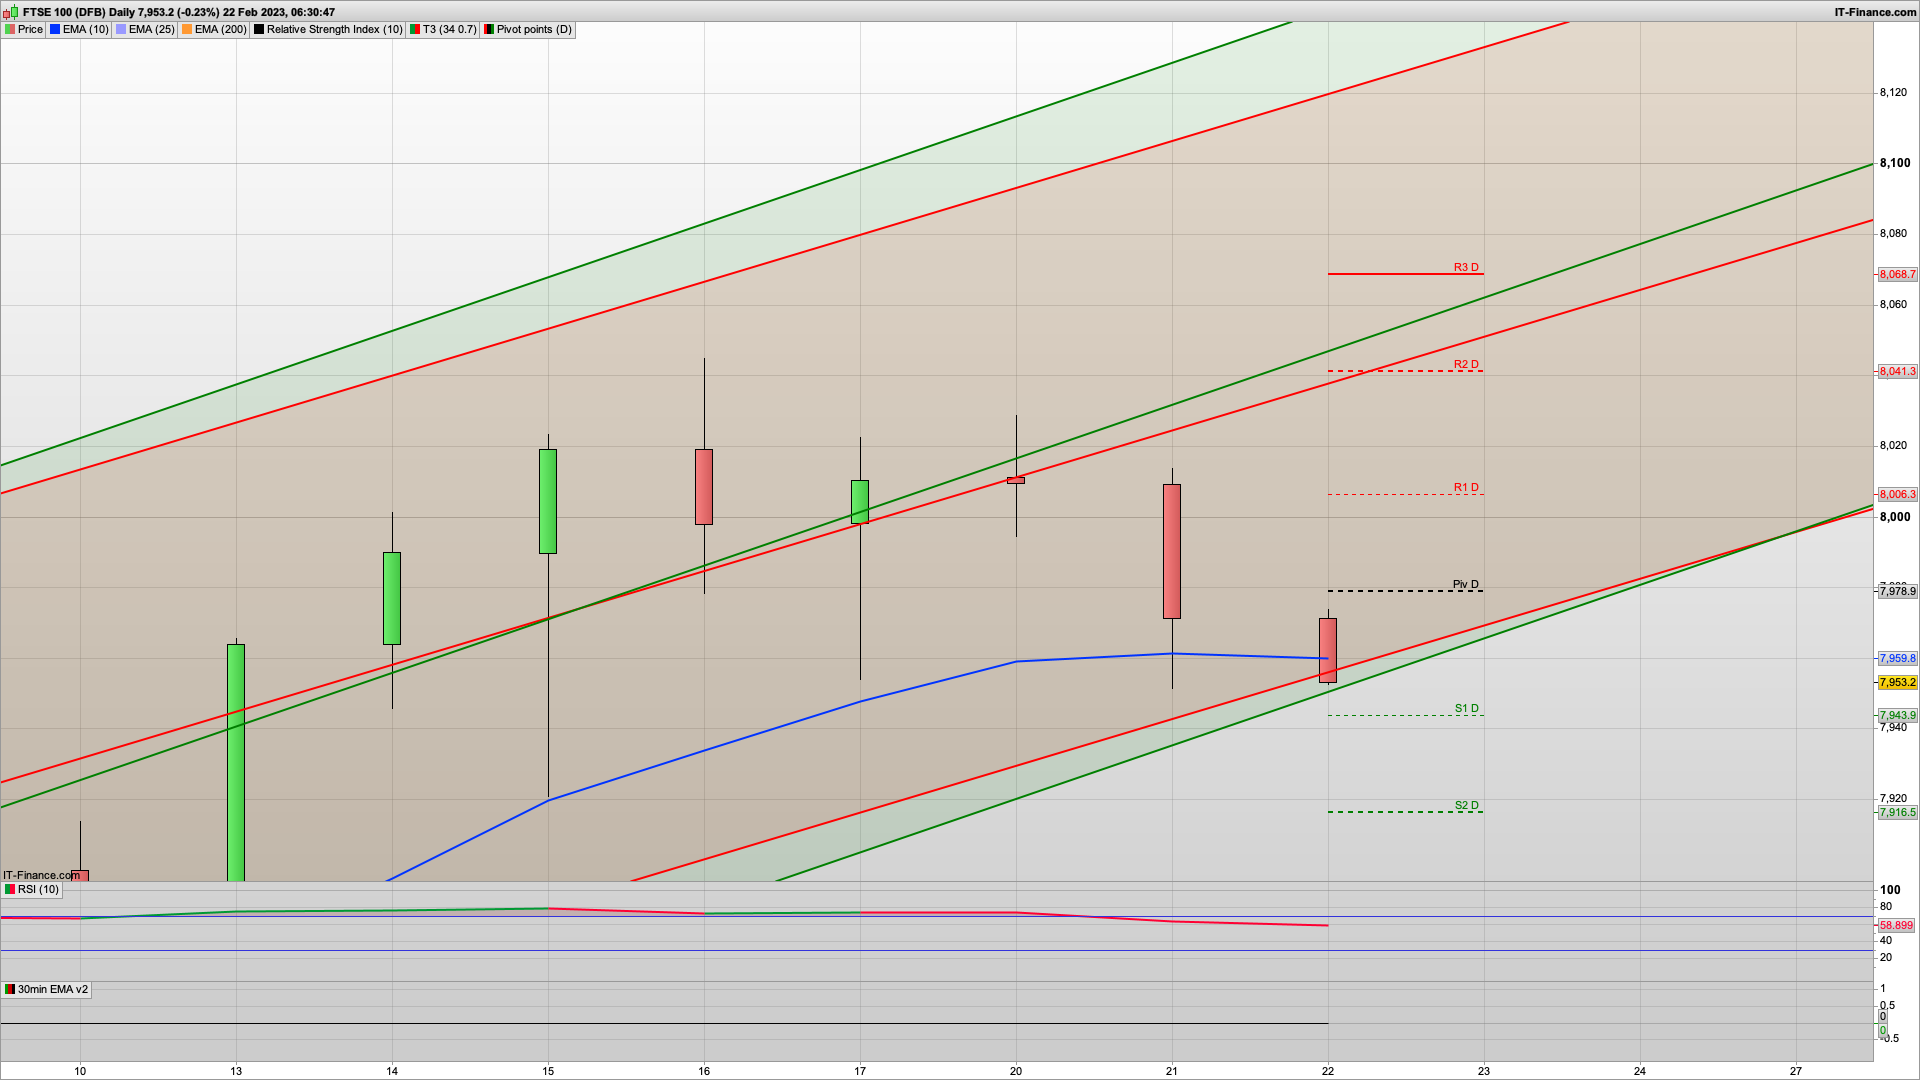Select the red candle for the 21st
This screenshot has height=1080, width=1920.
[1172, 551]
